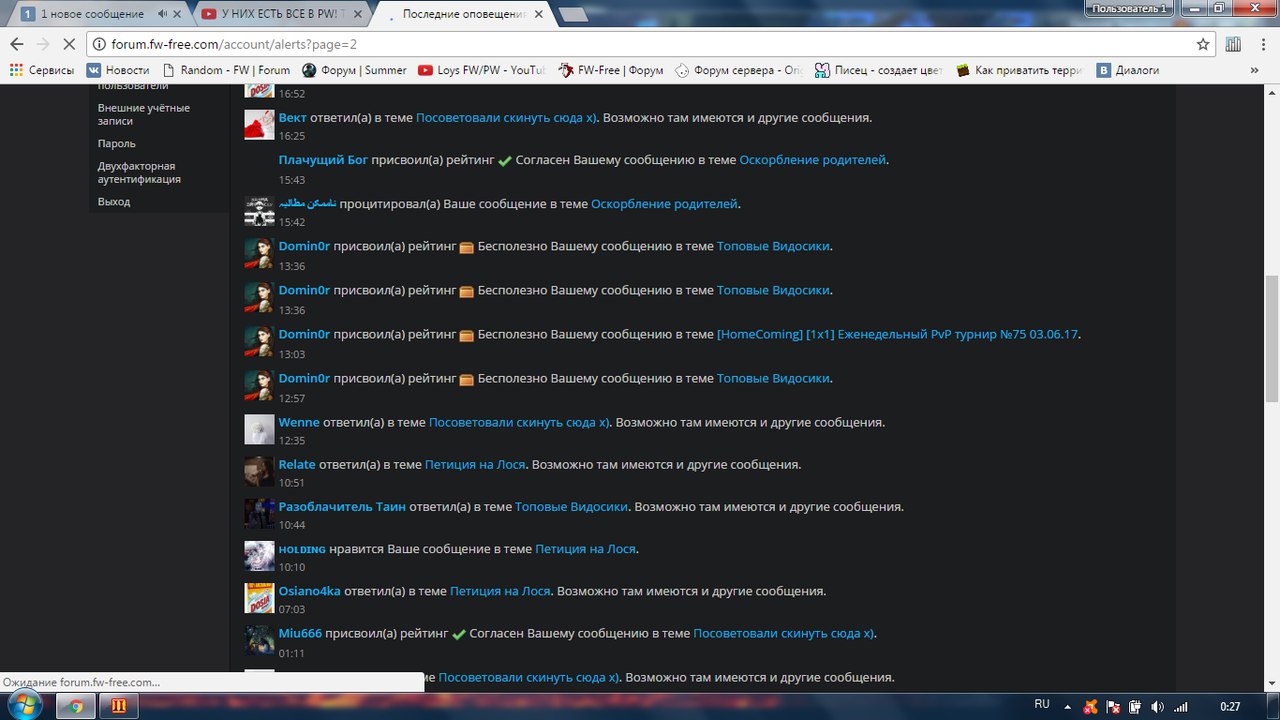Select Двухфакторная аутентификация in the sidebar
The image size is (1280, 720).
[138, 173]
